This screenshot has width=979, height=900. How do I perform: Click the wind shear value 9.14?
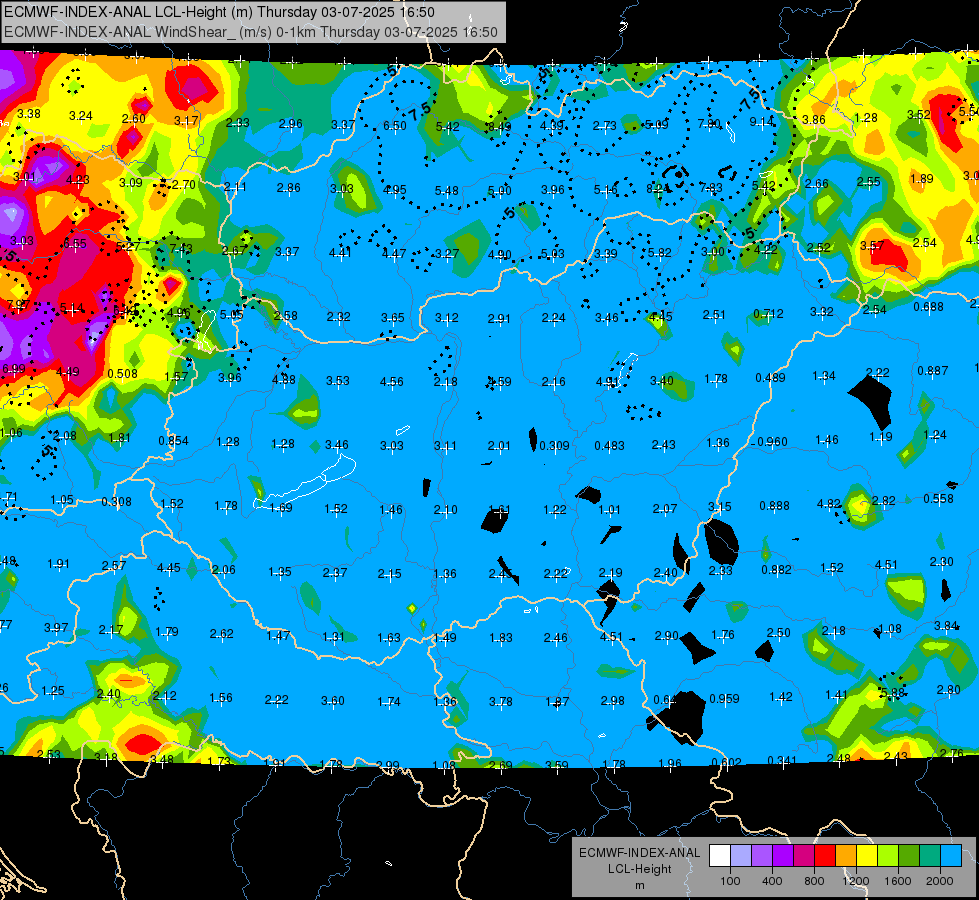click(761, 122)
